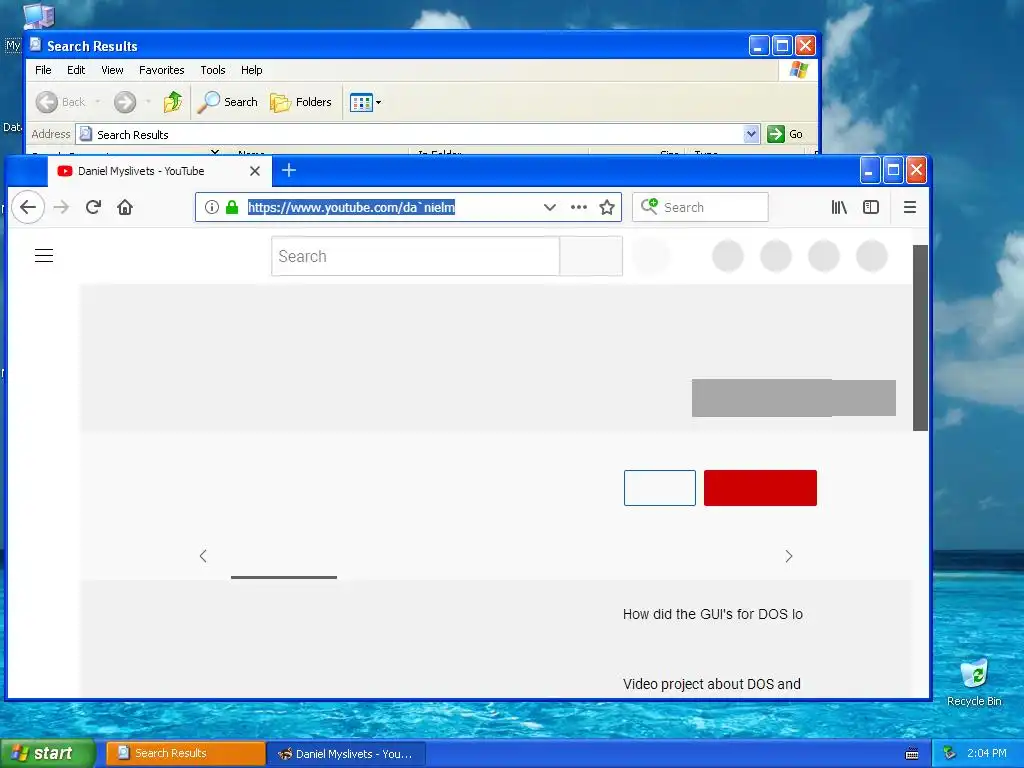This screenshot has height=768, width=1024.
Task: Click the YouTube page scrollbar thumb
Action: point(920,338)
